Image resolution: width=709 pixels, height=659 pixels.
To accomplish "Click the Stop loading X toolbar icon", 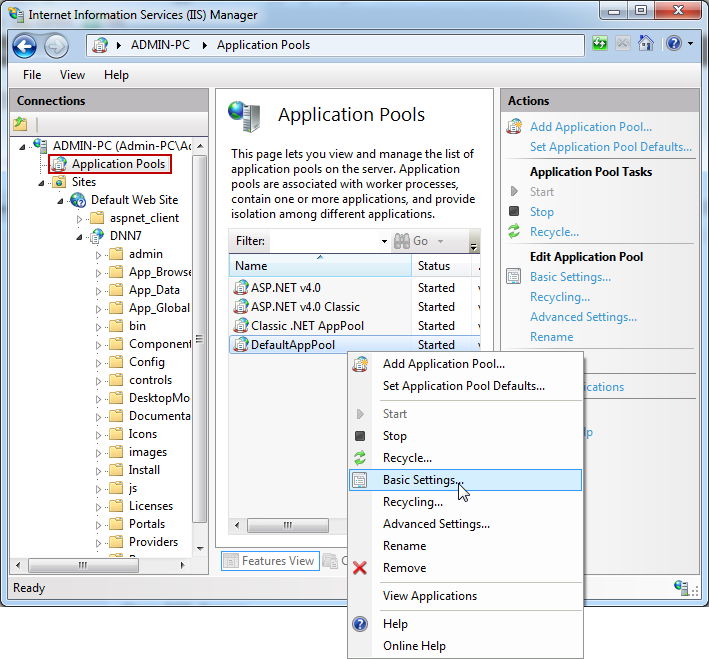I will [623, 44].
